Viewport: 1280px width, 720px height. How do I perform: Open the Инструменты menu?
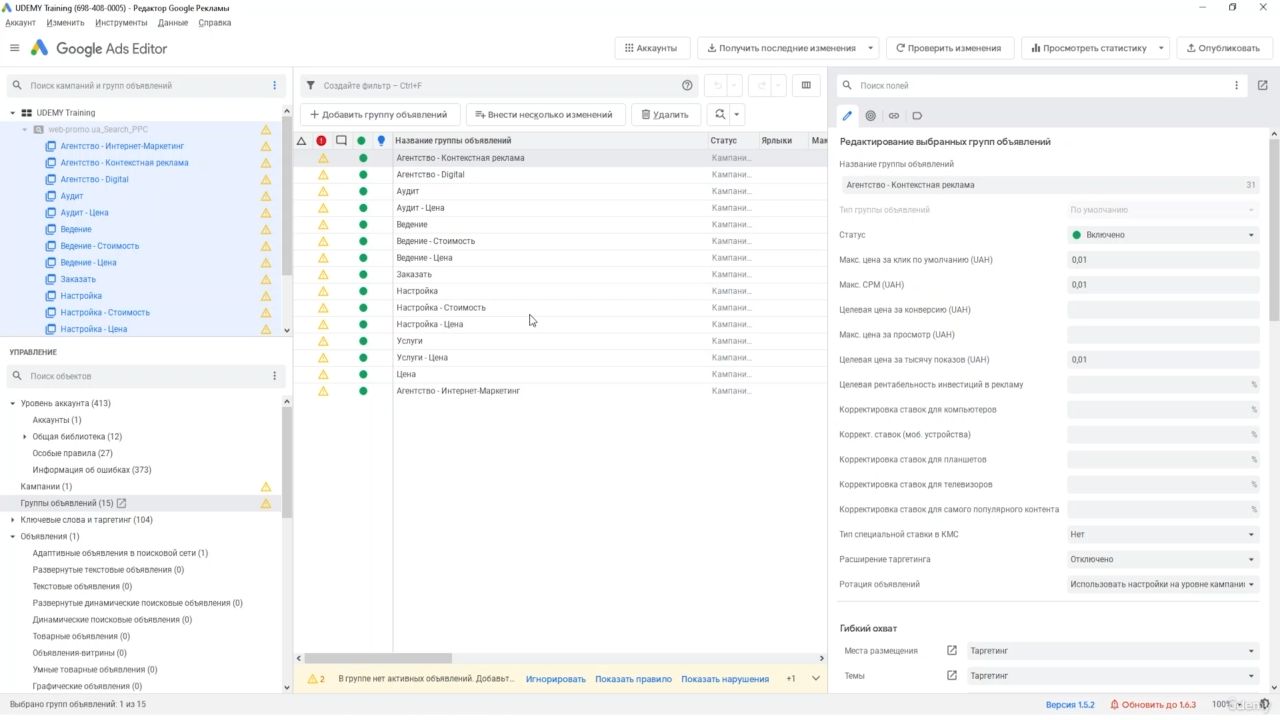tap(121, 23)
